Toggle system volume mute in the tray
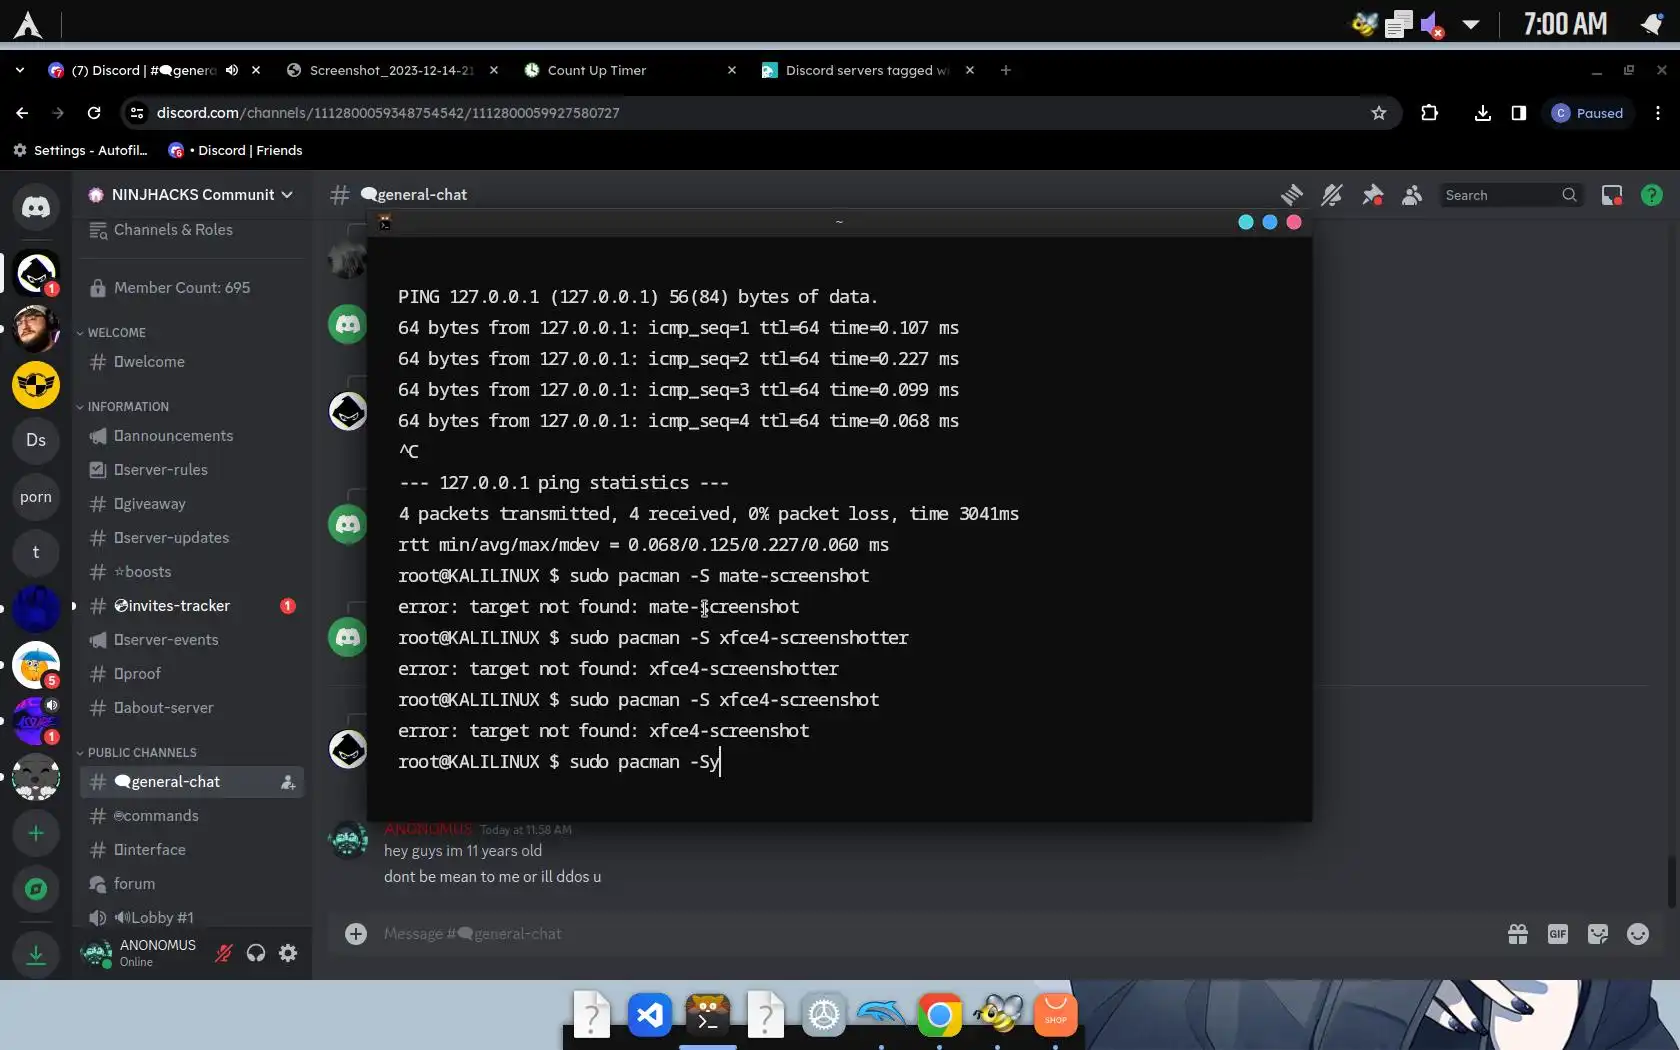The image size is (1680, 1050). click(x=1433, y=24)
